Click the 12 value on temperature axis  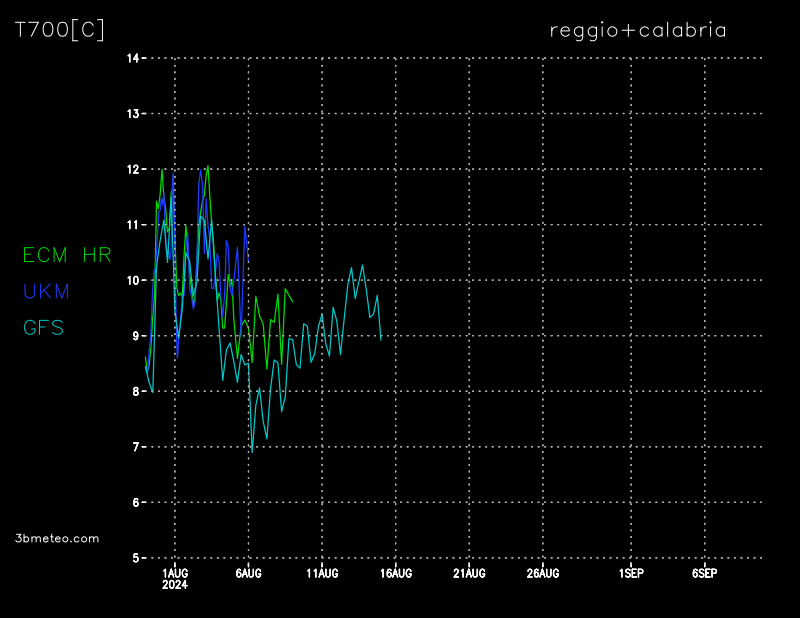pyautogui.click(x=132, y=169)
